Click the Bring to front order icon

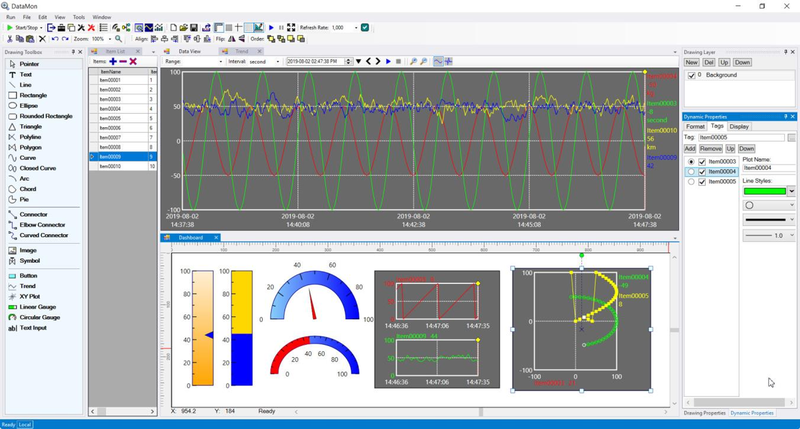(271, 39)
